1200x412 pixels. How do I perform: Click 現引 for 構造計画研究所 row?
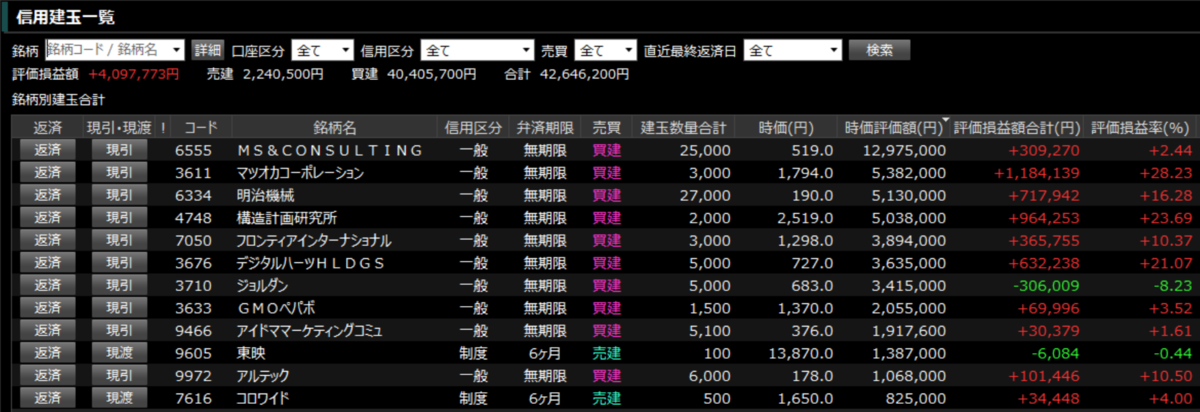click(x=119, y=217)
